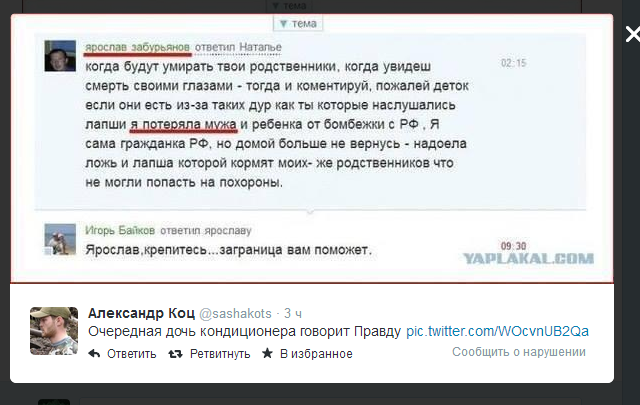This screenshot has height=405, width=640.
Task: Click the 3 ч tweet timestamp
Action: coord(293,314)
